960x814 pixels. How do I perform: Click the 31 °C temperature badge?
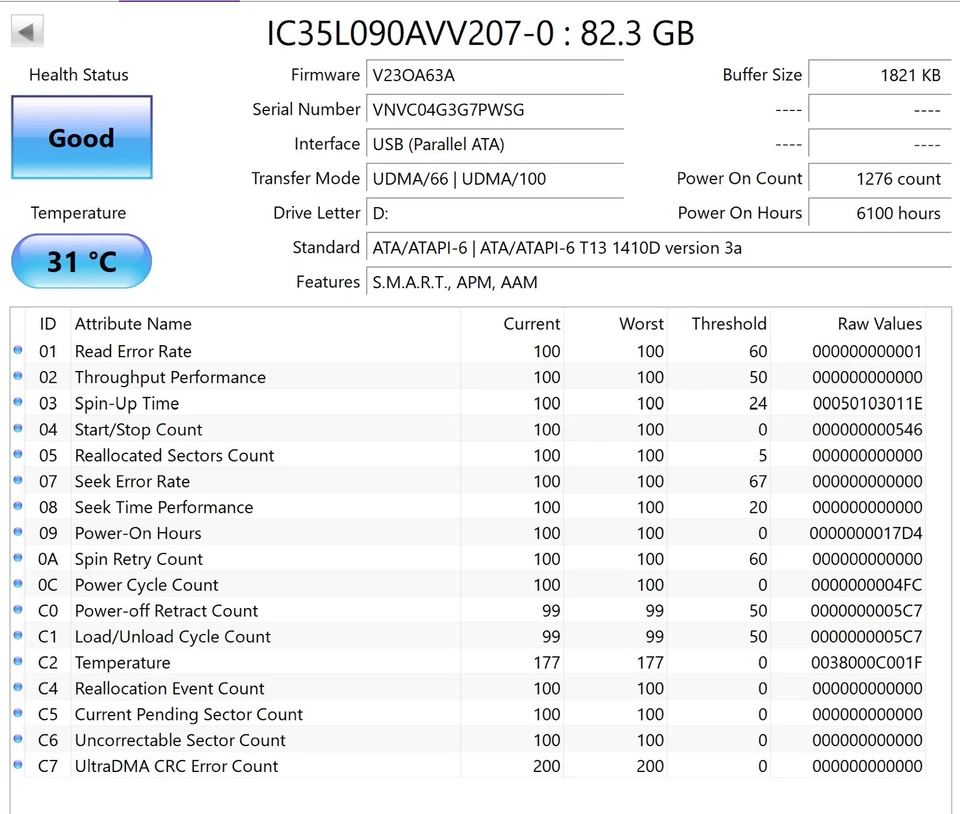(x=81, y=261)
